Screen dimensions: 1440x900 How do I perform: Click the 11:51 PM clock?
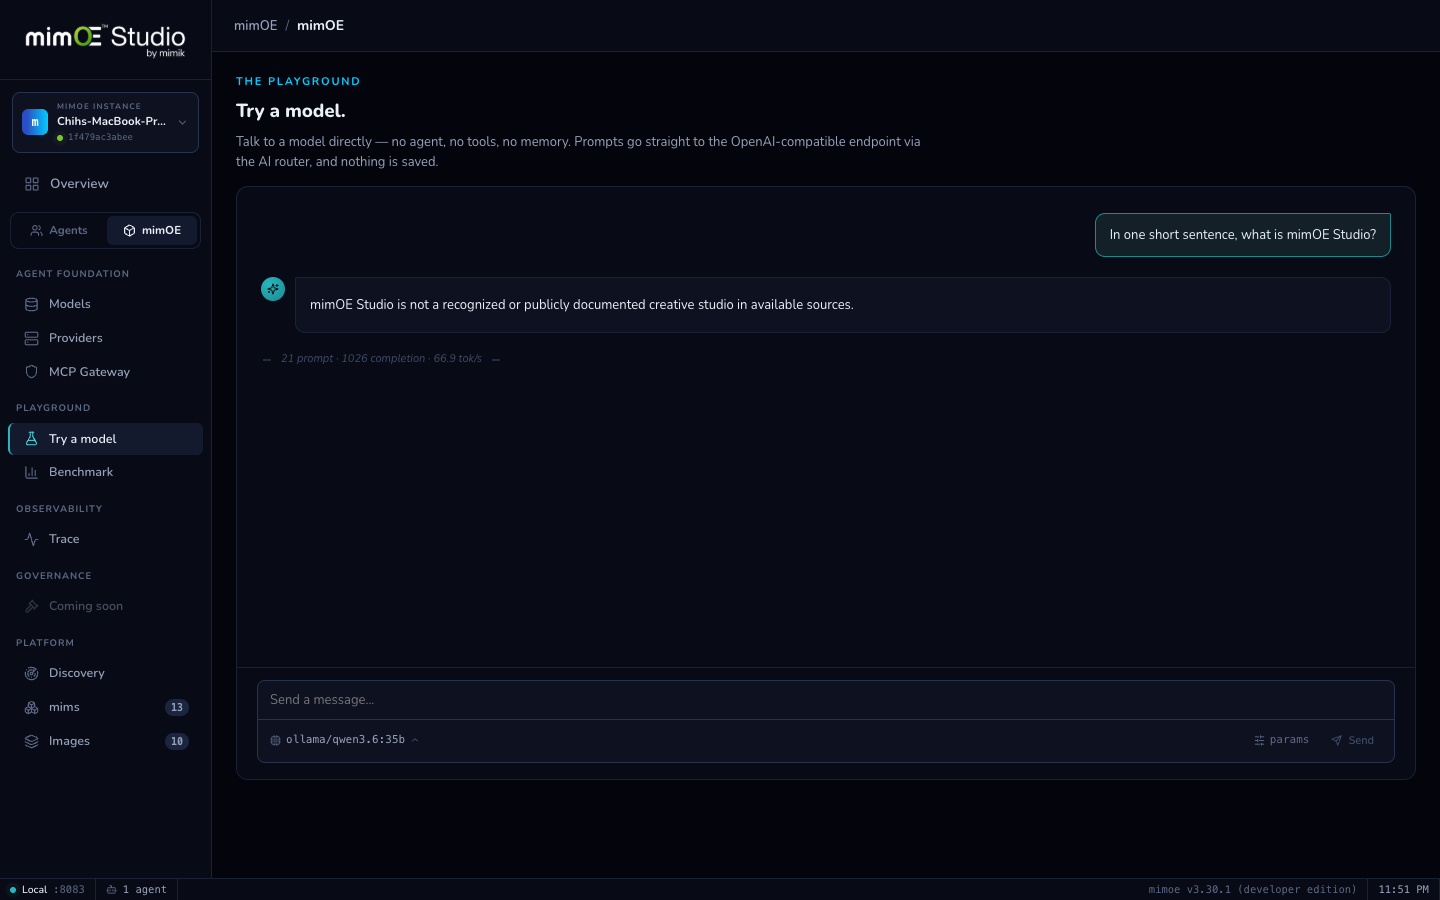point(1403,889)
